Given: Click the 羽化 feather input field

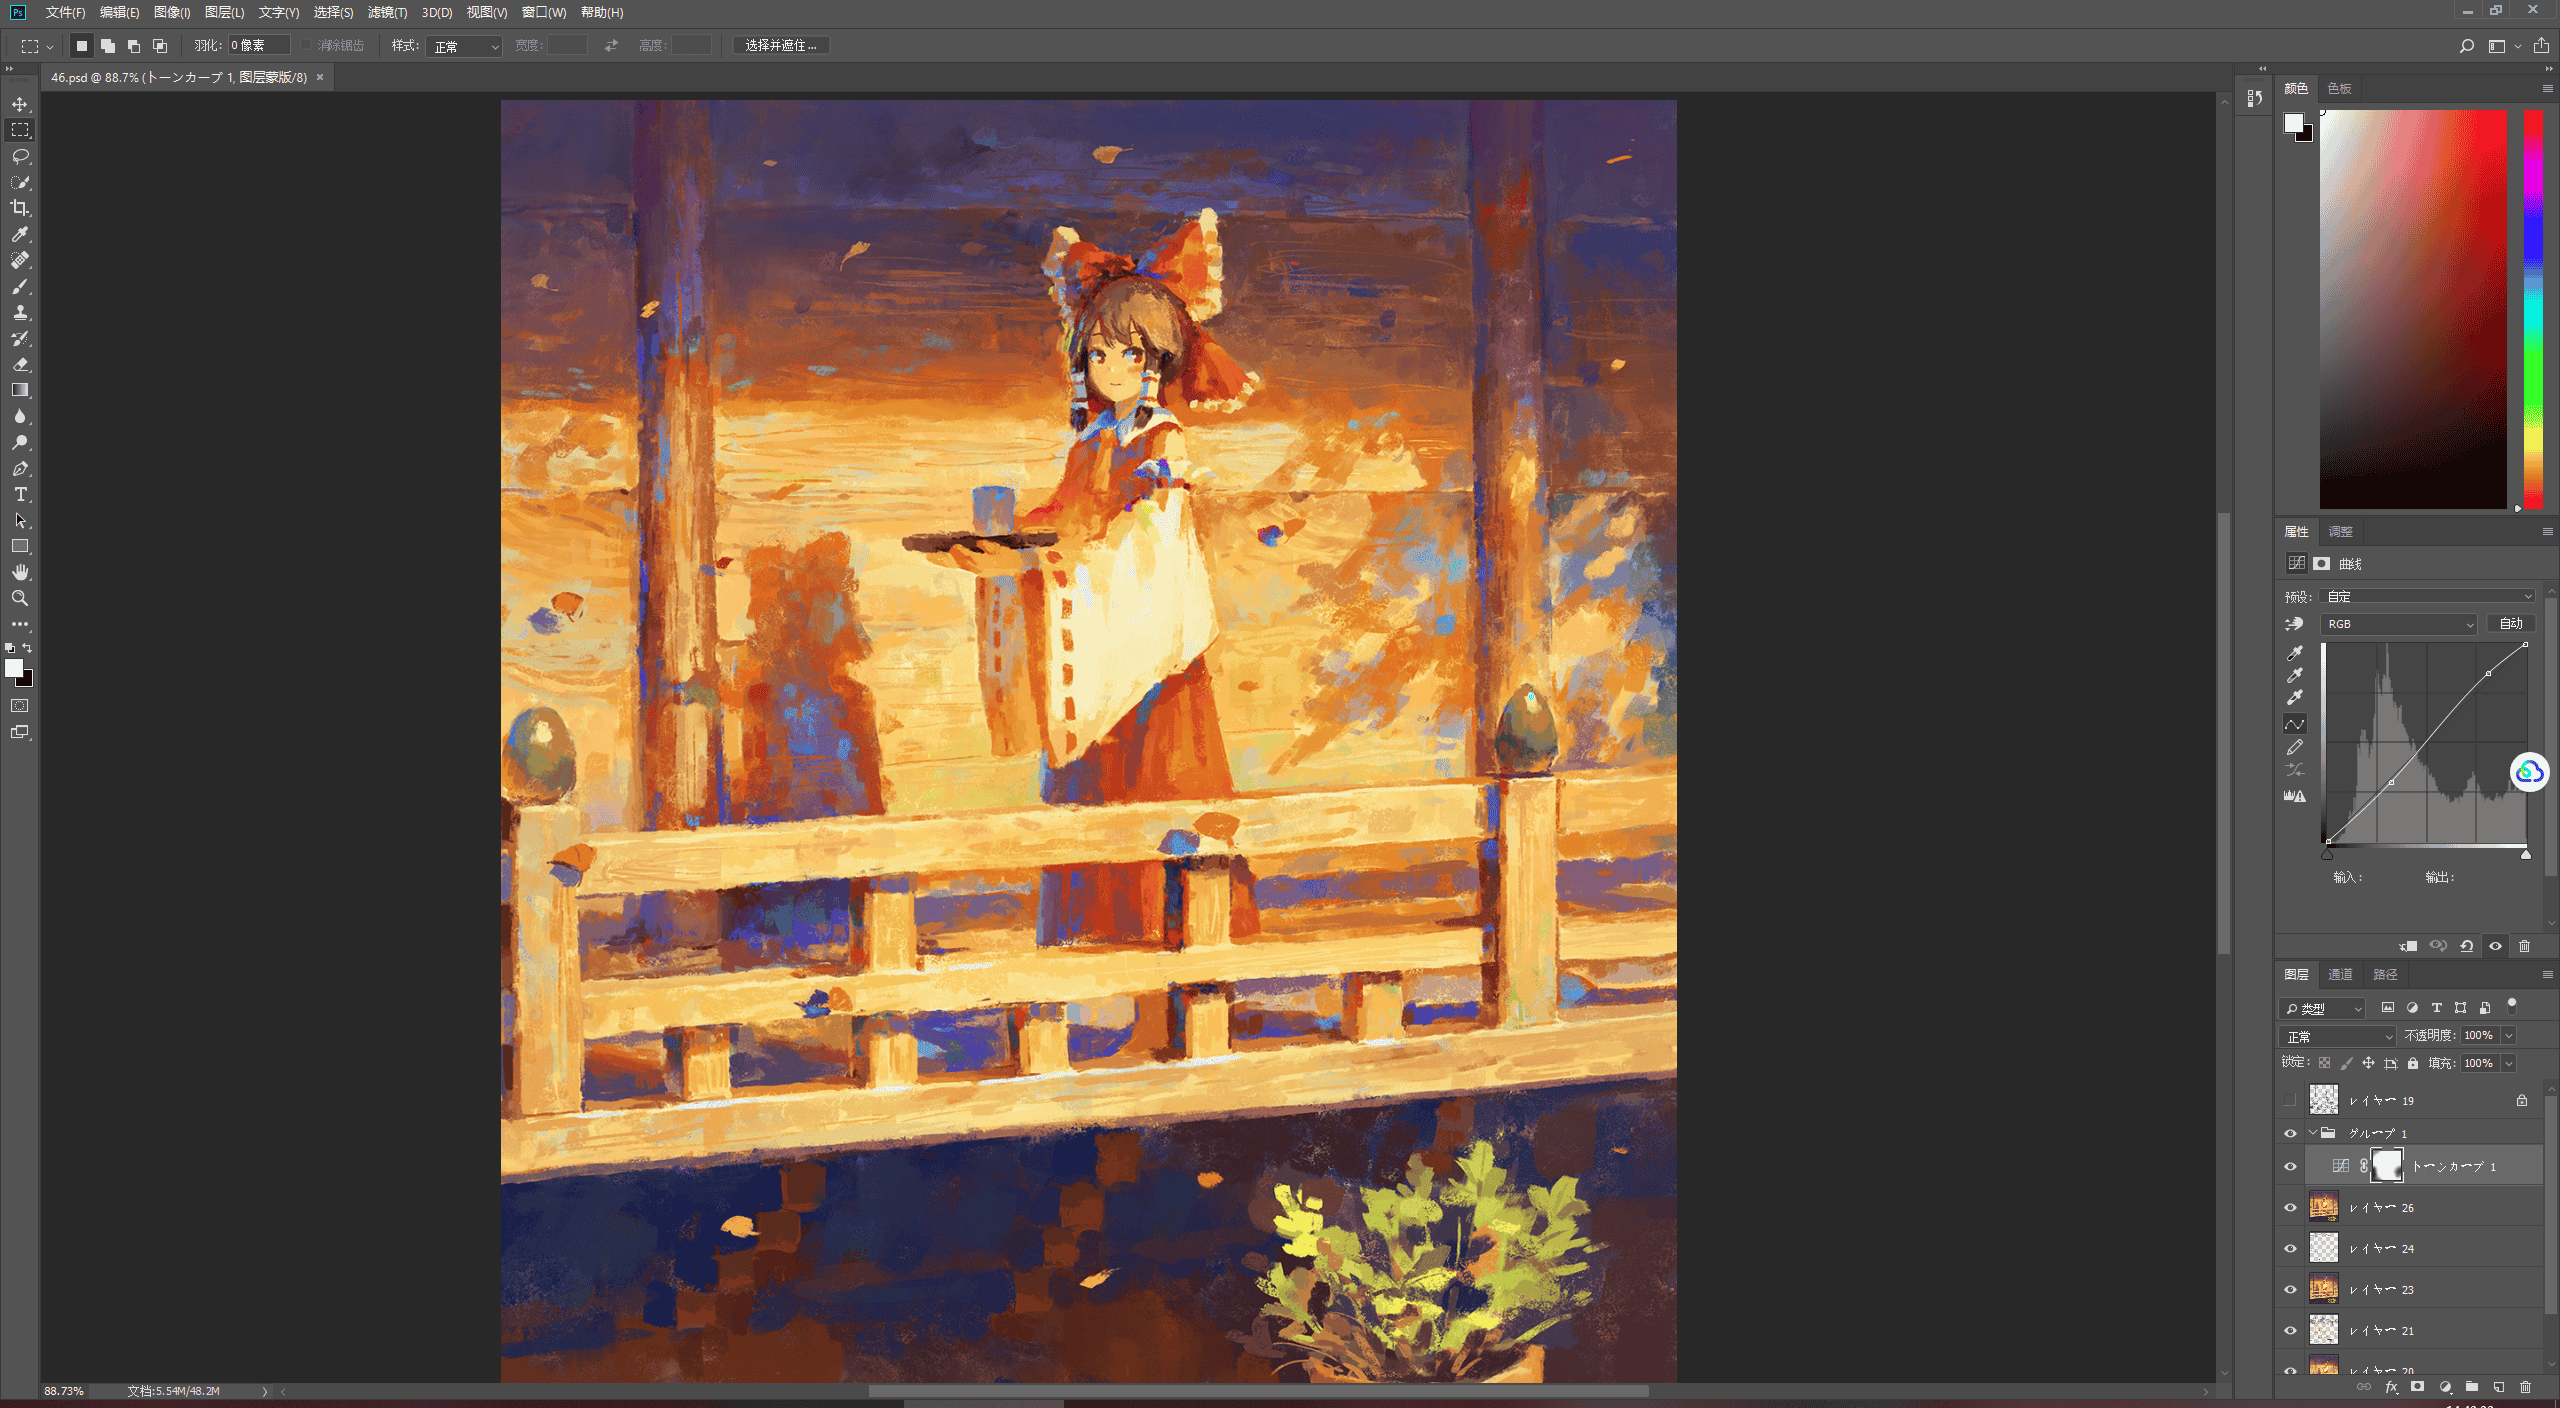Looking at the screenshot, I should 259,45.
